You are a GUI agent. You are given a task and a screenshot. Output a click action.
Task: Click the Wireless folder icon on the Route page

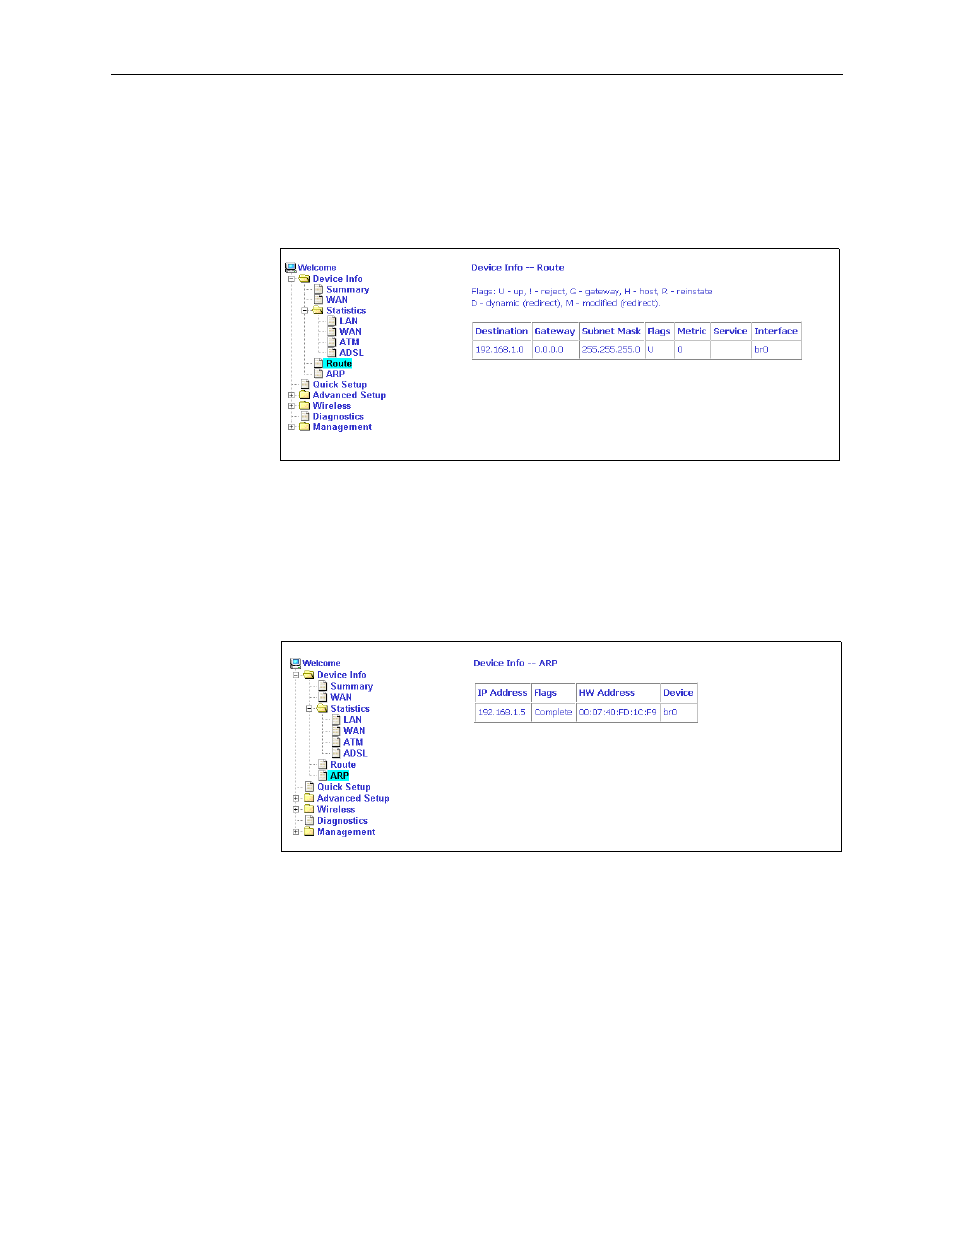click(305, 406)
